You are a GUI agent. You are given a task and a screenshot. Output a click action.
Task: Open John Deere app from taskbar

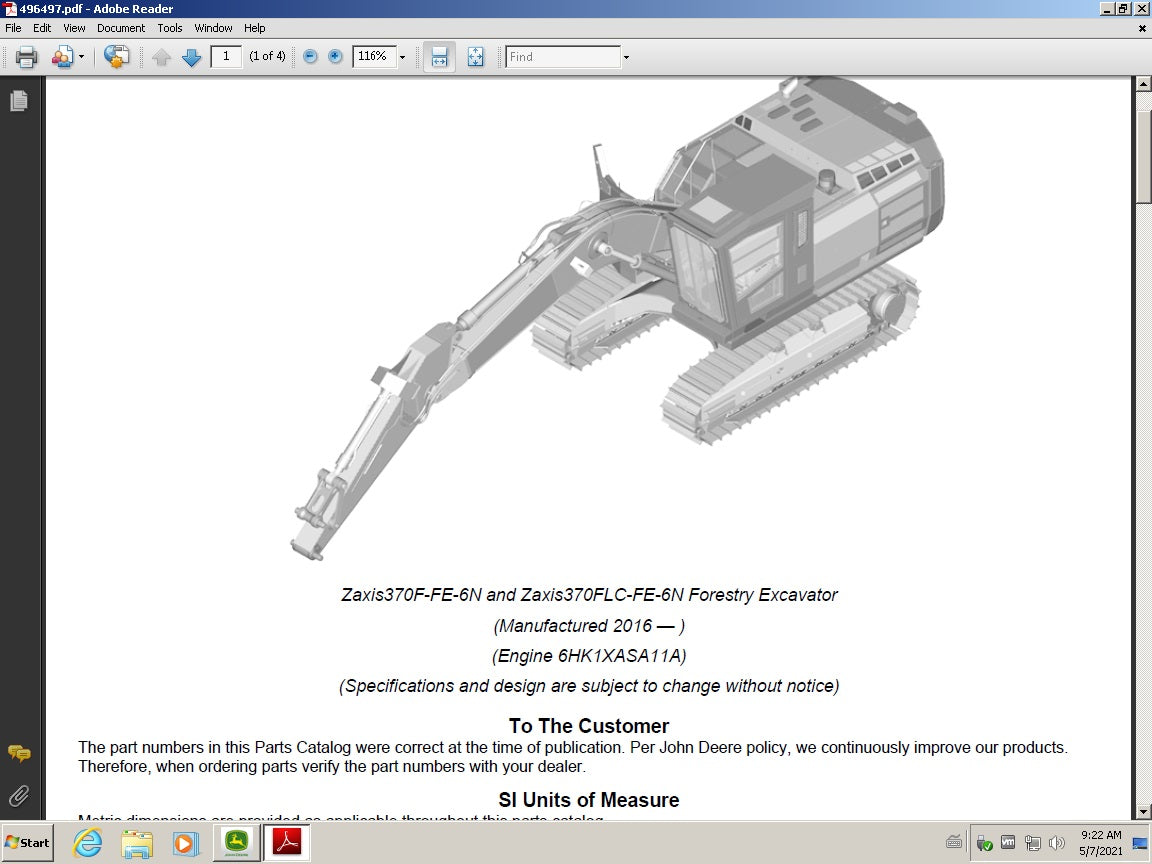point(236,843)
